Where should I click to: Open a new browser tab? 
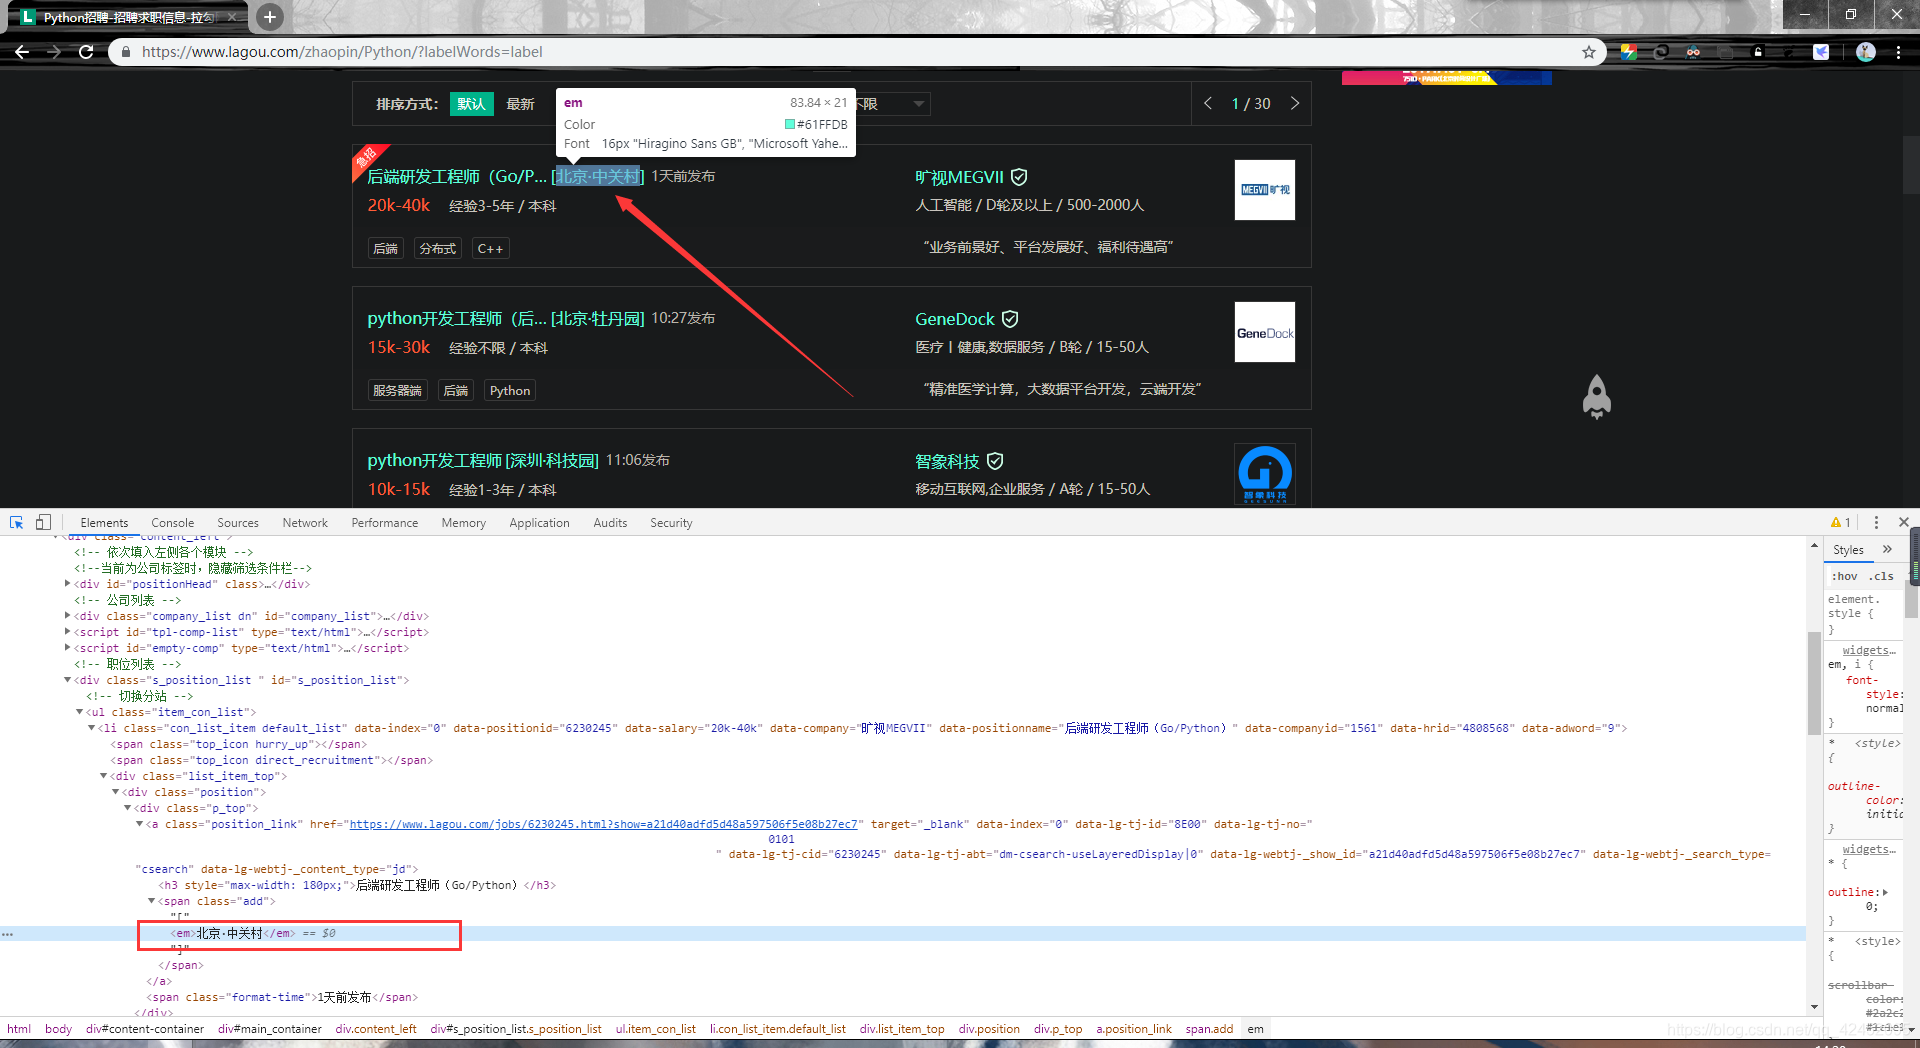(269, 16)
